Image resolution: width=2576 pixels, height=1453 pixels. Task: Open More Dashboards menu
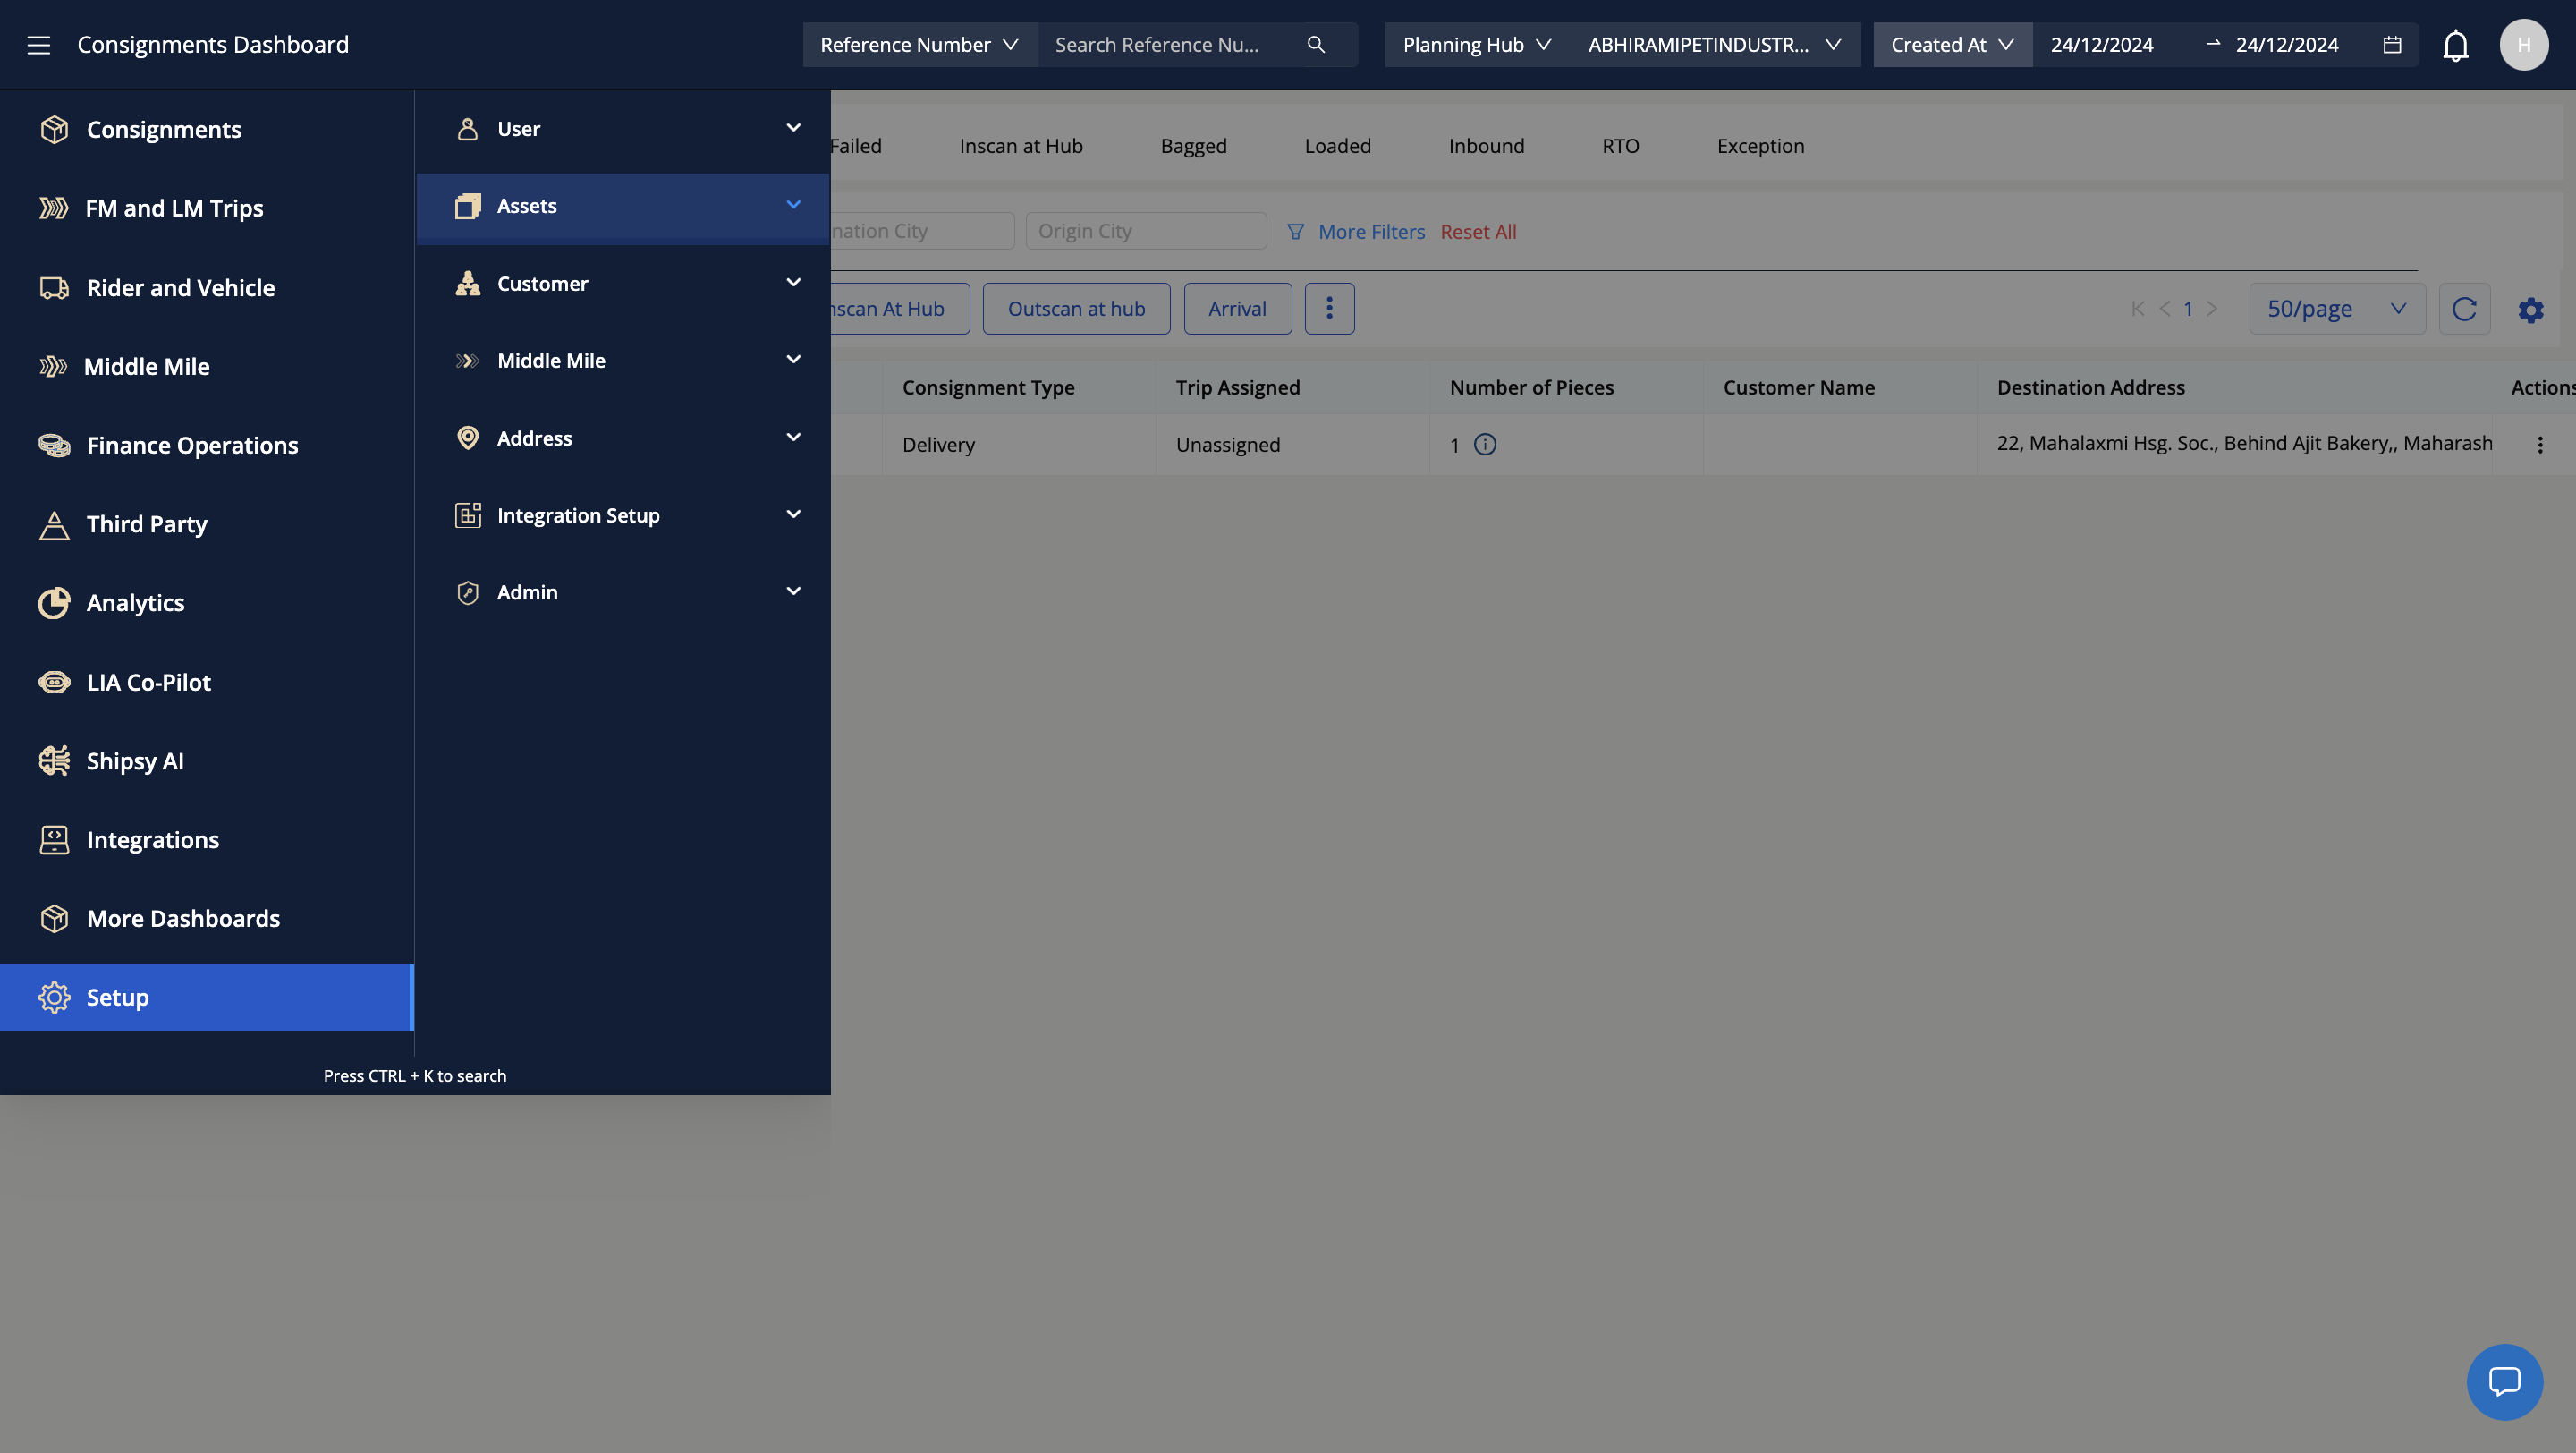[x=207, y=919]
